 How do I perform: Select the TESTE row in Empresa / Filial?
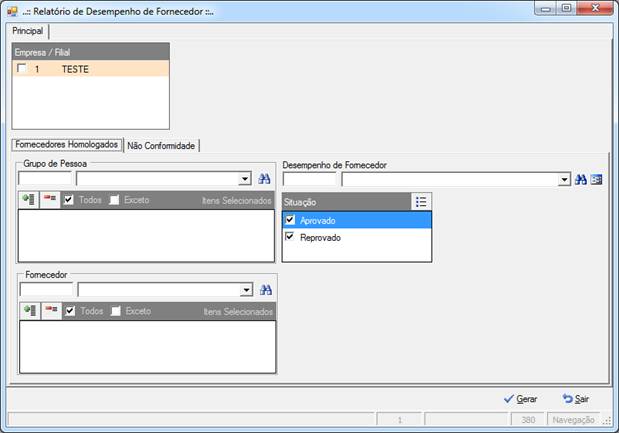point(91,69)
